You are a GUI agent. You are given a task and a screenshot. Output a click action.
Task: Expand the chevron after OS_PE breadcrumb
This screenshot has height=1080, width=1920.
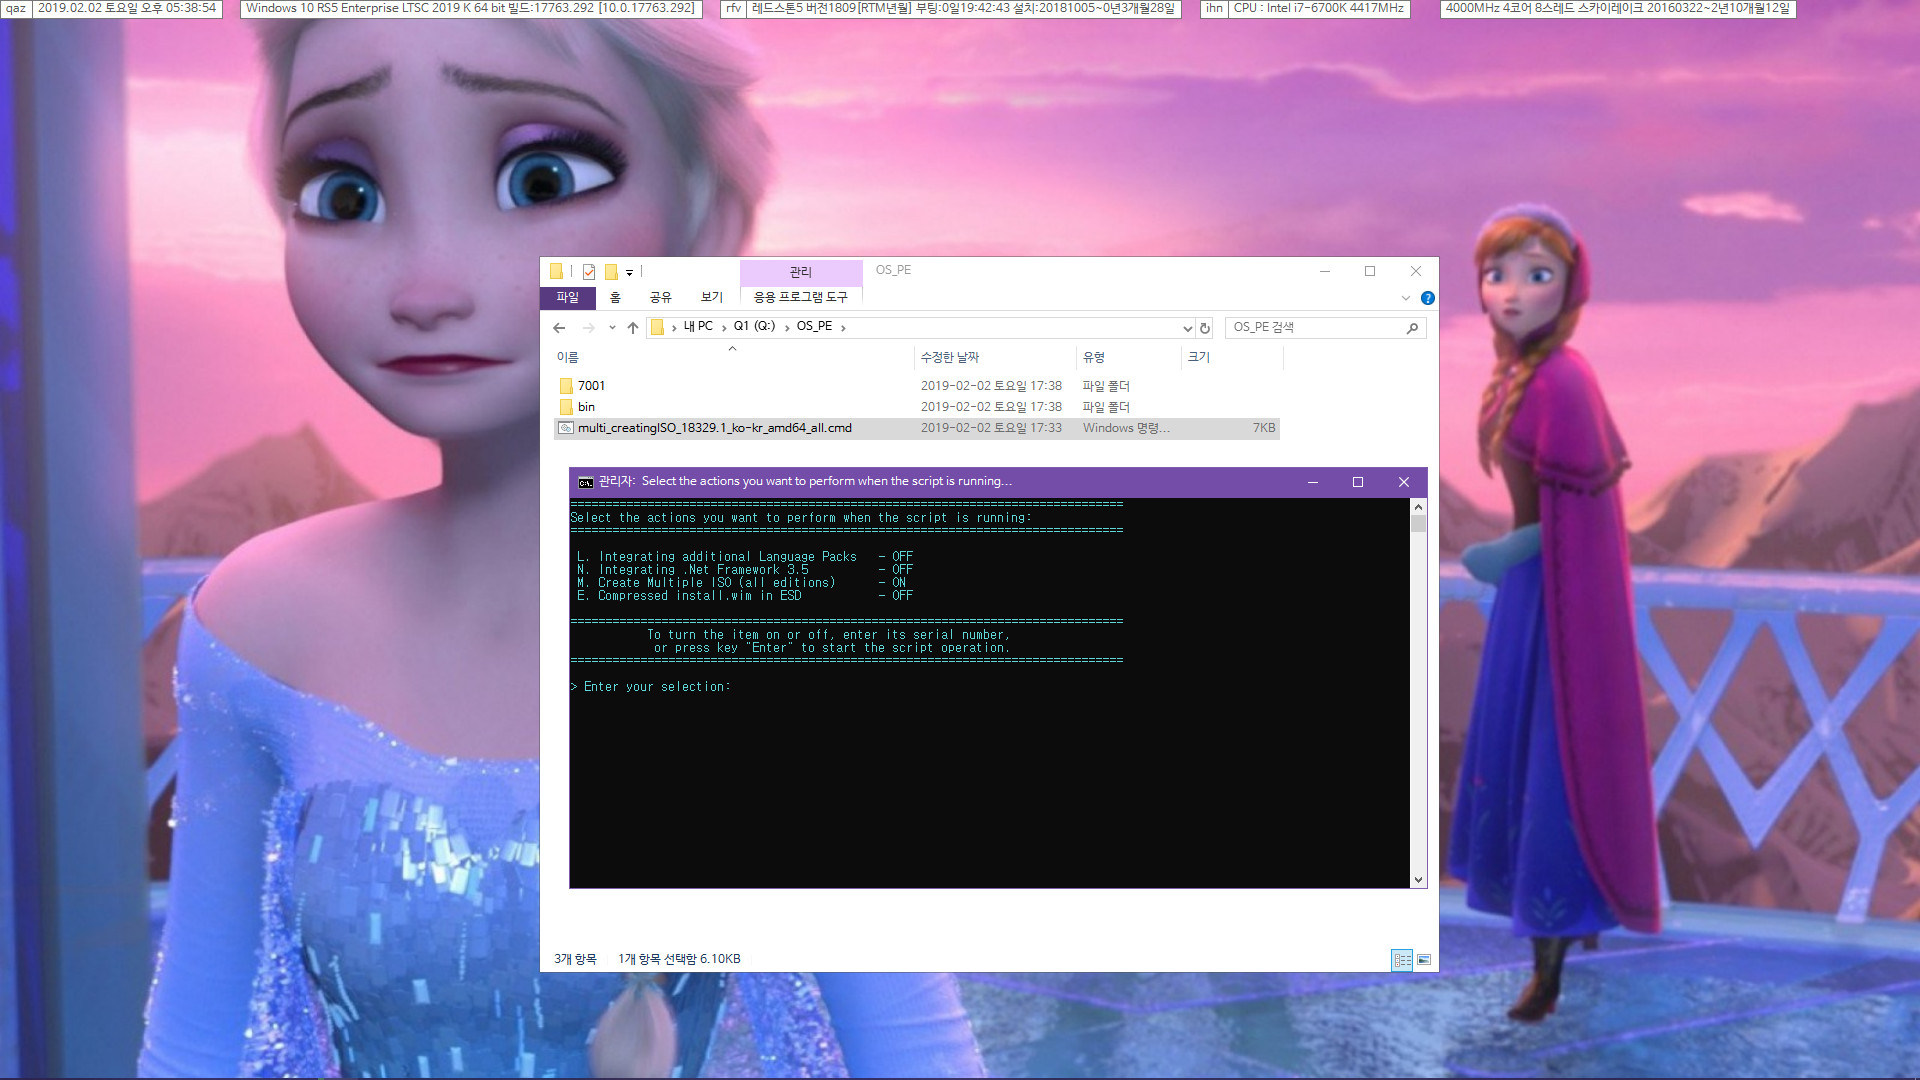(843, 327)
